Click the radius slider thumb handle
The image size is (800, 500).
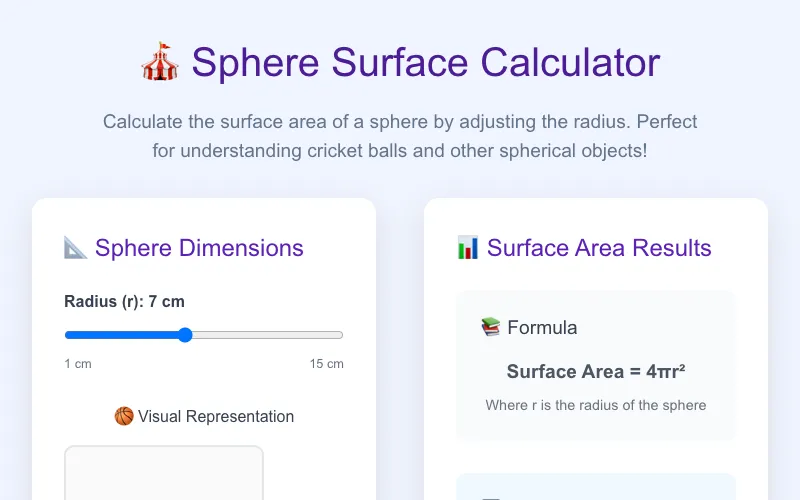tap(185, 335)
